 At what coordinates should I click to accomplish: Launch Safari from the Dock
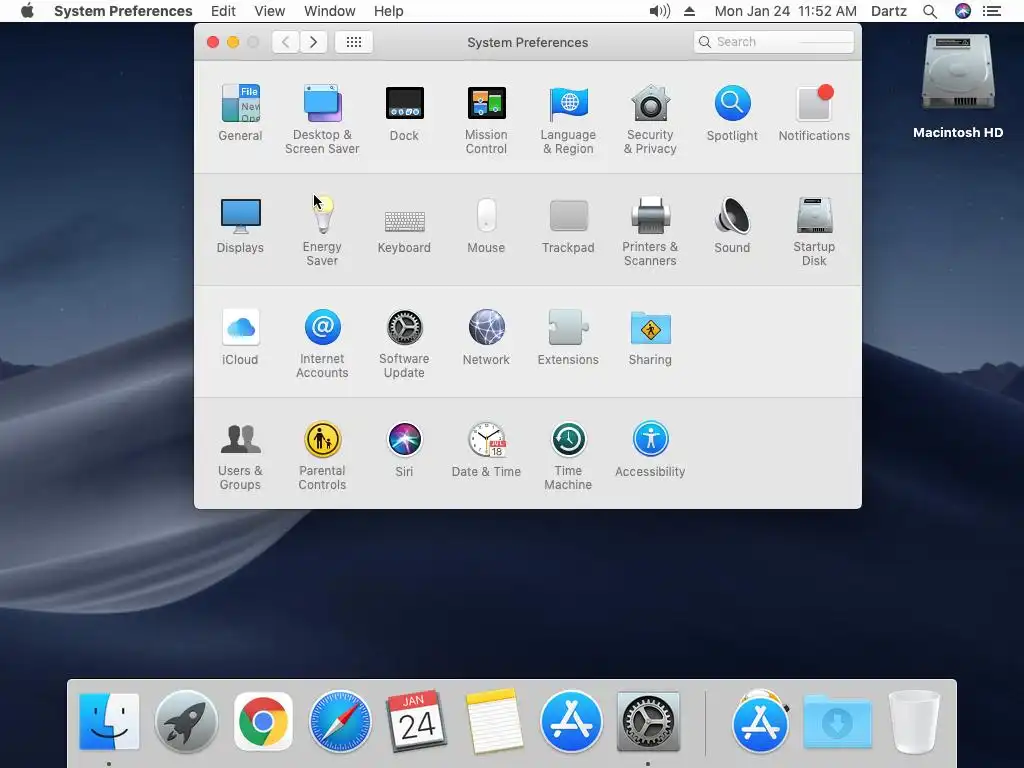pos(340,722)
